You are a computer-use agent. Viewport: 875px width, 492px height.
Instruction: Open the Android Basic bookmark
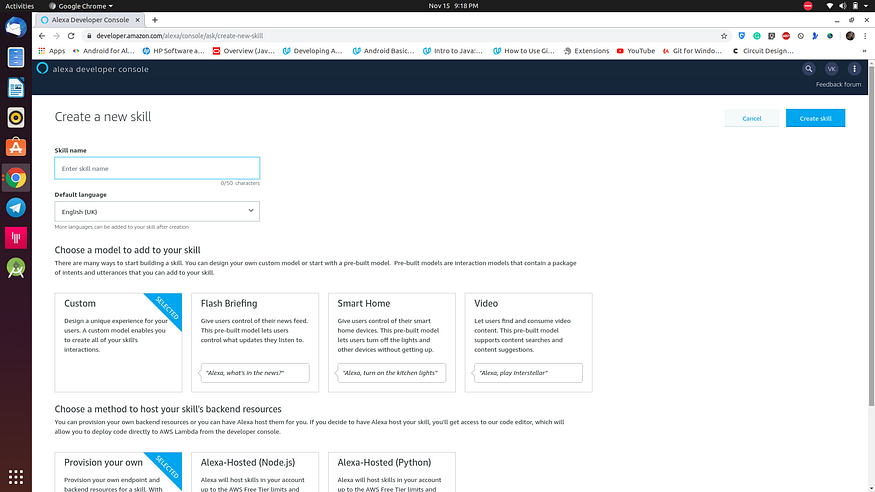[x=383, y=51]
